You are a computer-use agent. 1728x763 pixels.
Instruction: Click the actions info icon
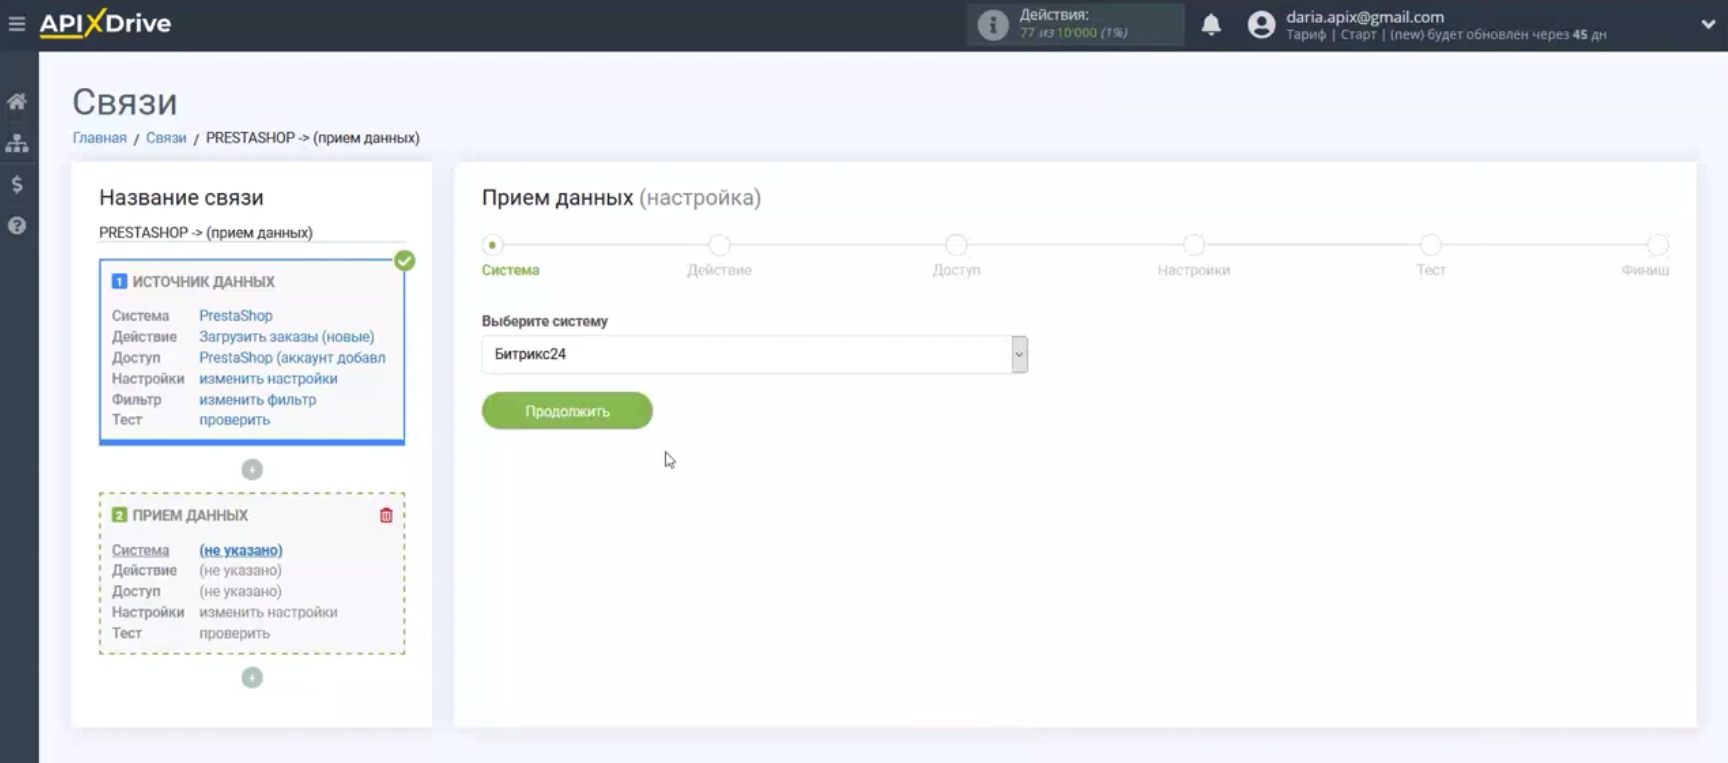point(992,24)
